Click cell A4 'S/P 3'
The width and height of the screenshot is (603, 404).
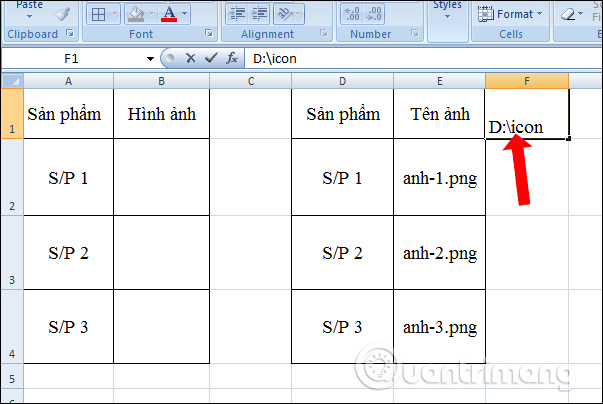pos(68,327)
